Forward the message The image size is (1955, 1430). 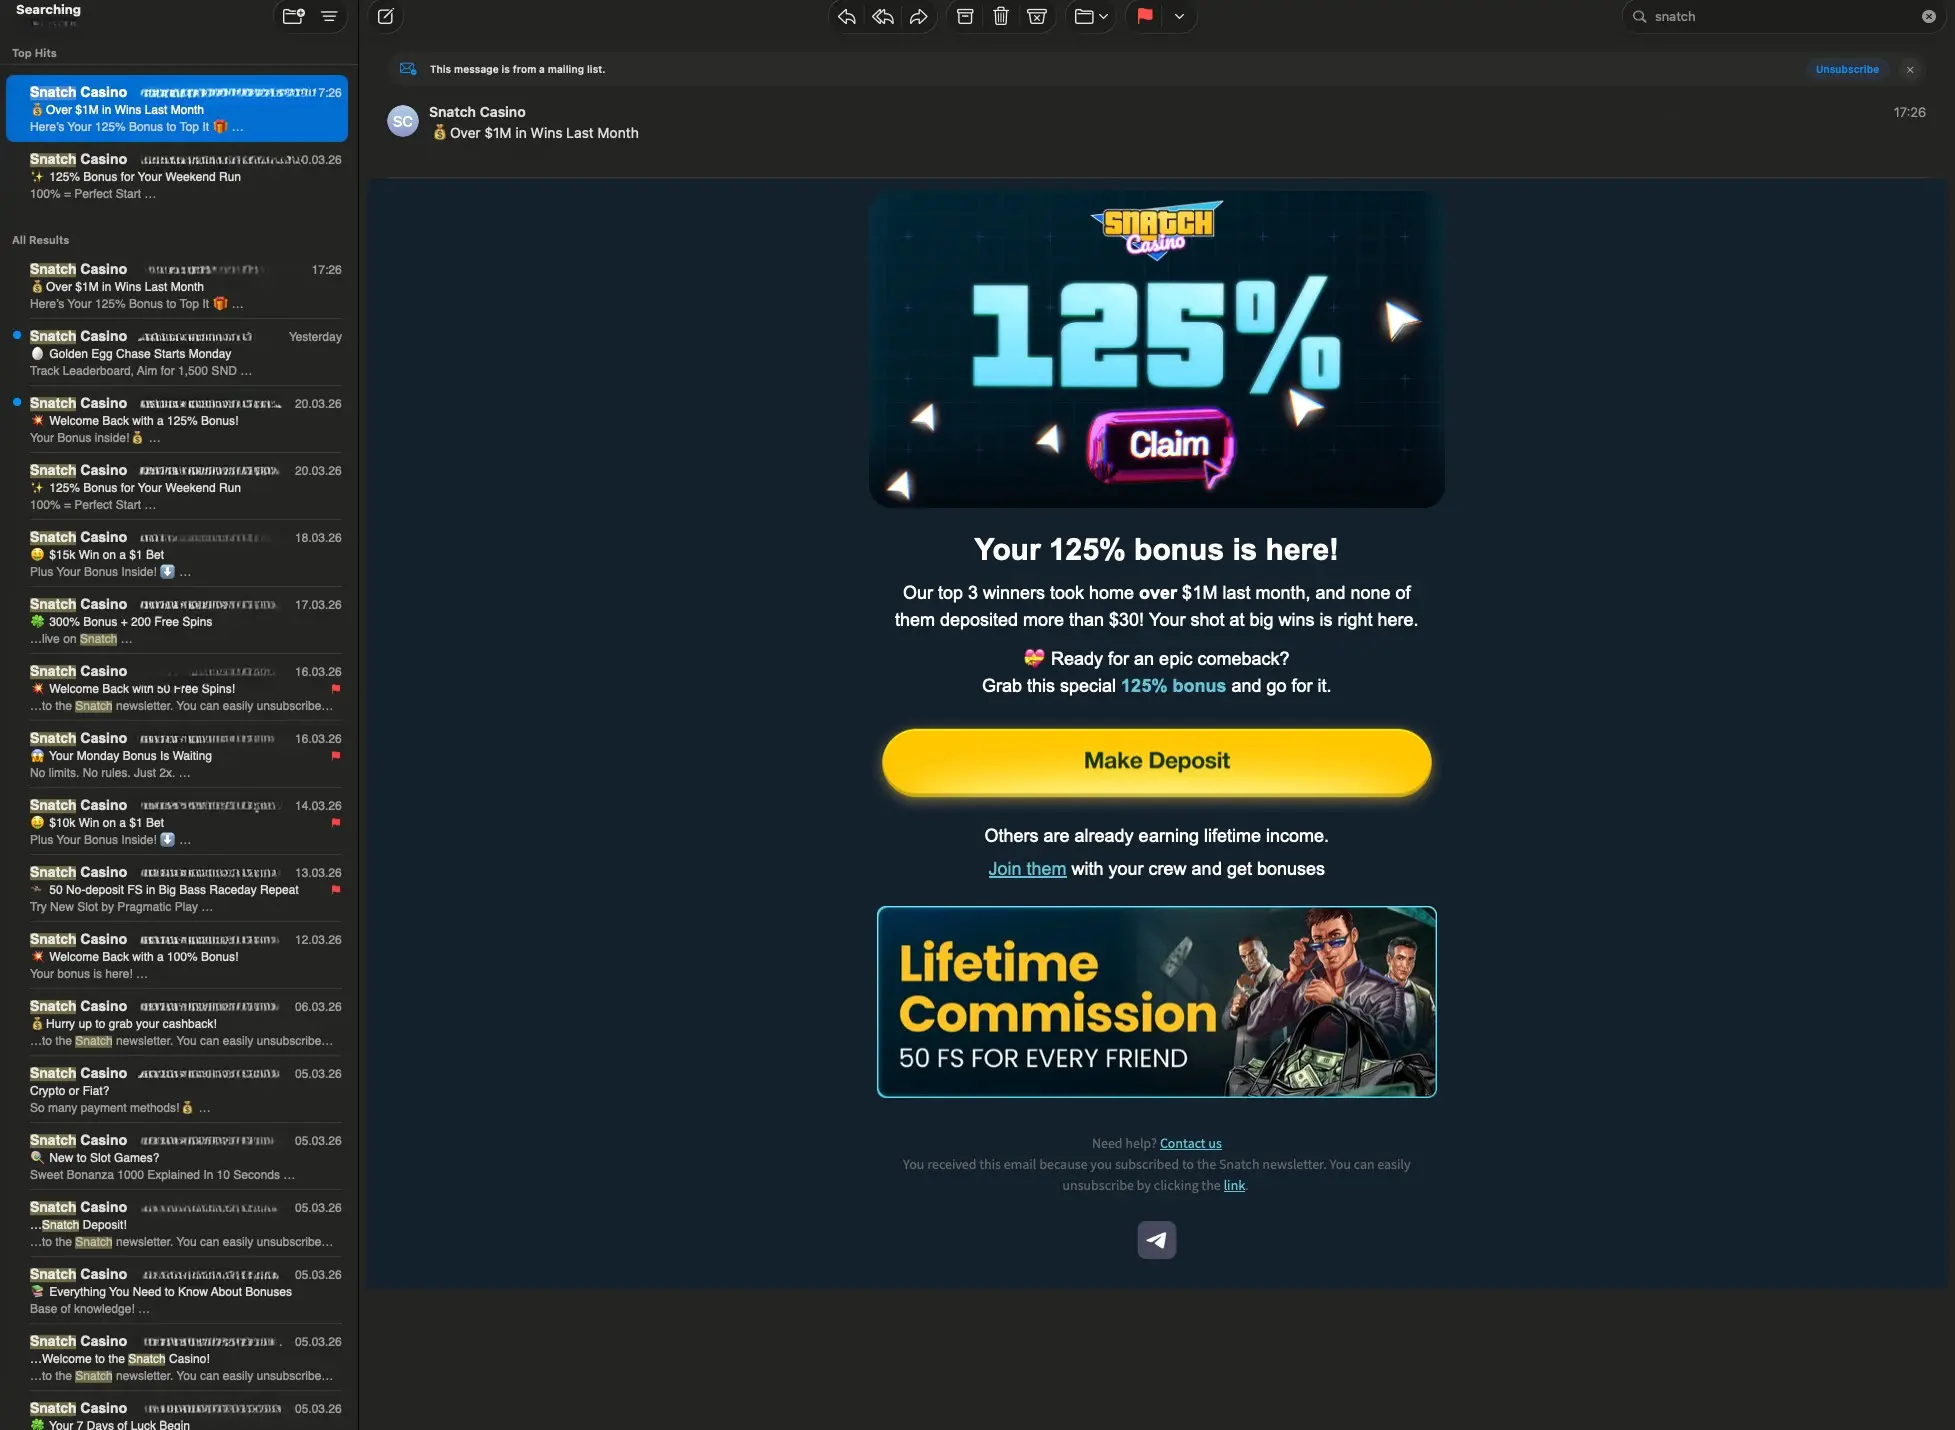pyautogui.click(x=919, y=16)
